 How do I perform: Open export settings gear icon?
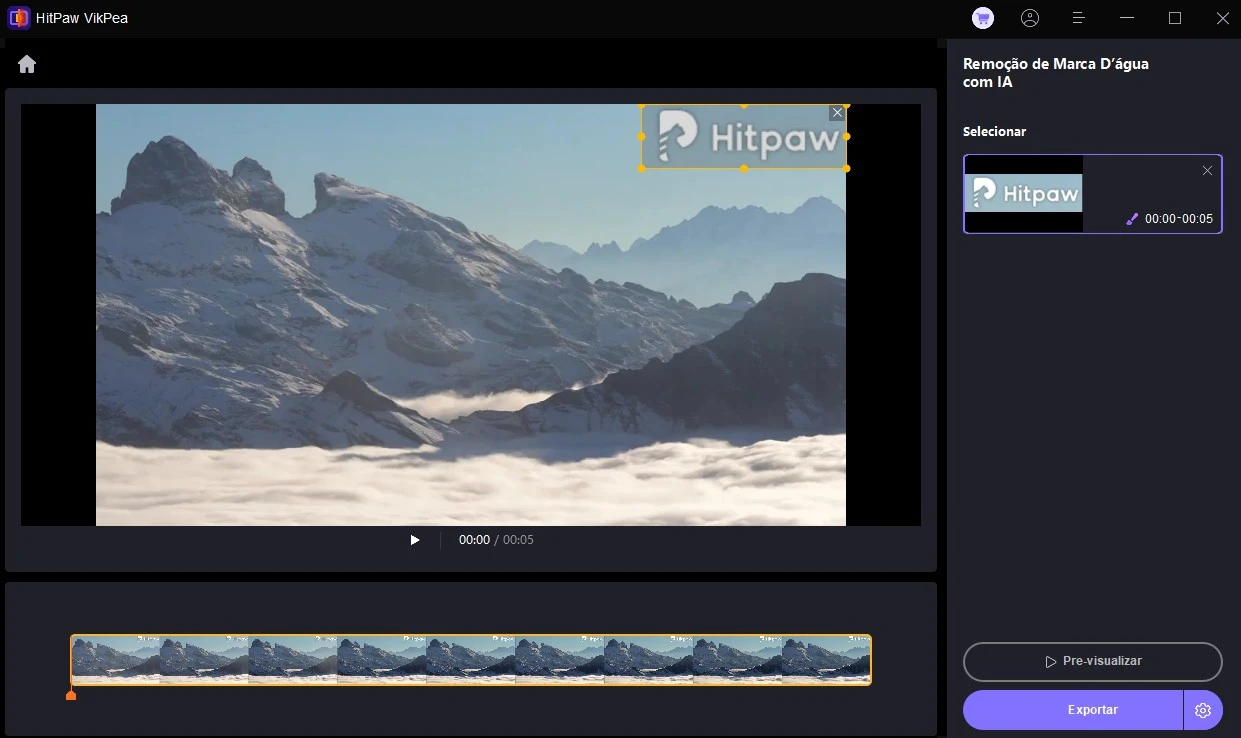pos(1203,710)
